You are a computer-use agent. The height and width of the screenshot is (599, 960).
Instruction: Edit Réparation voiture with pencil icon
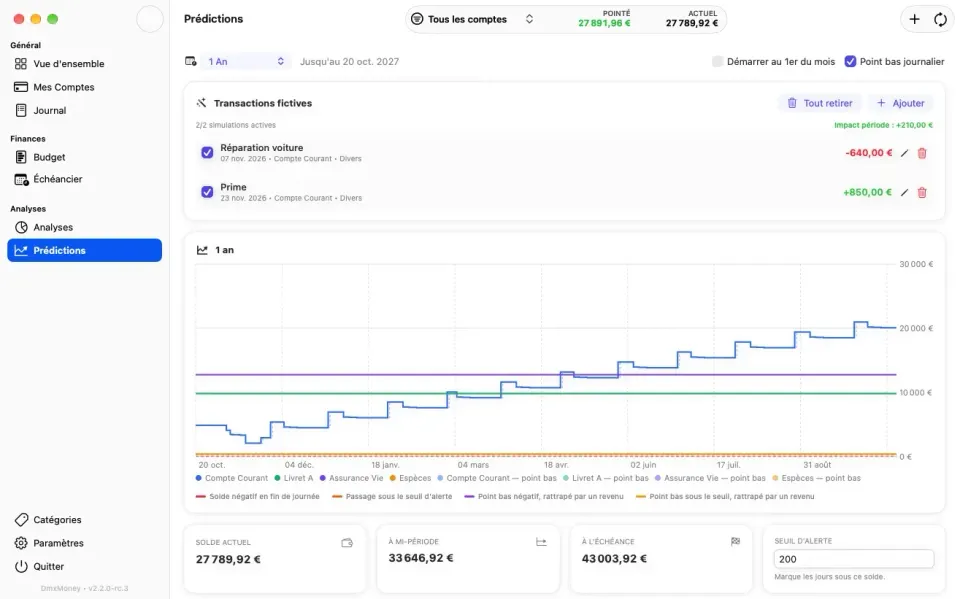pyautogui.click(x=904, y=153)
